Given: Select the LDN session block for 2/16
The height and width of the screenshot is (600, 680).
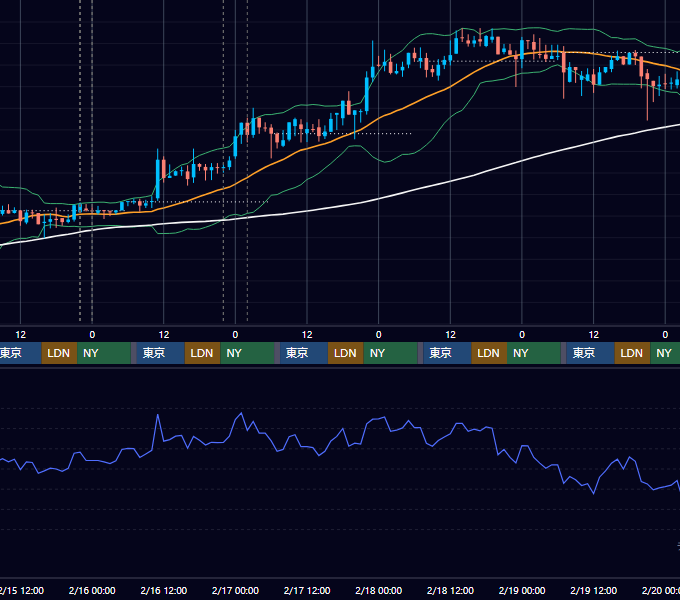Looking at the screenshot, I should tap(203, 353).
